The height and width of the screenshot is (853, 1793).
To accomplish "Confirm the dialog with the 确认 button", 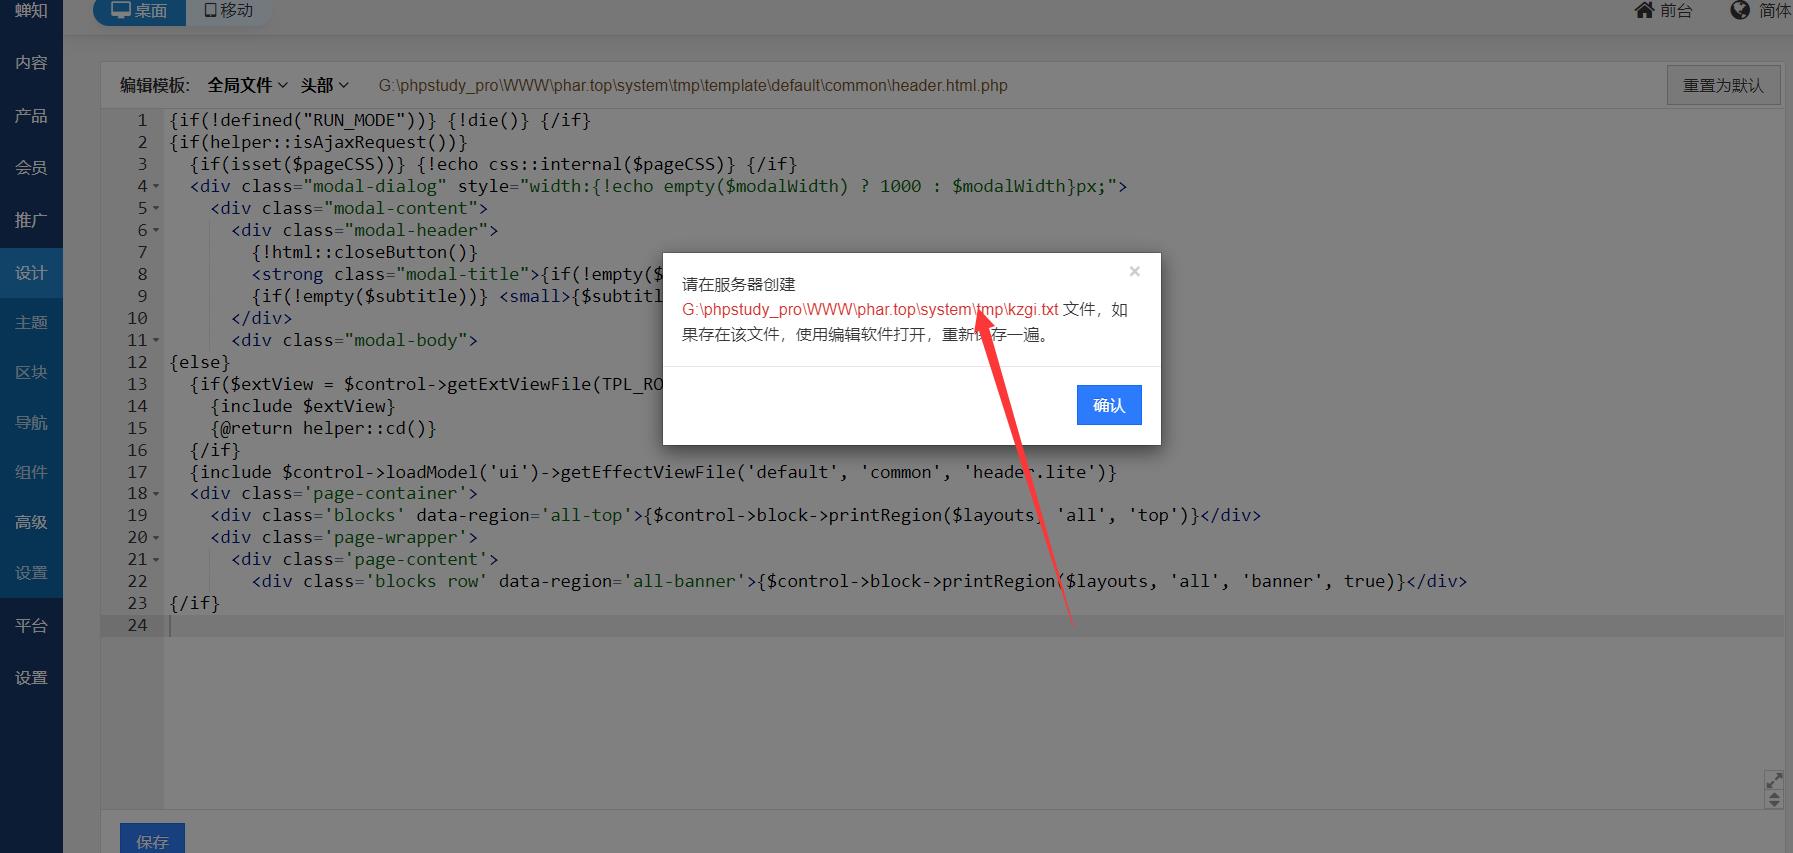I will coord(1109,405).
